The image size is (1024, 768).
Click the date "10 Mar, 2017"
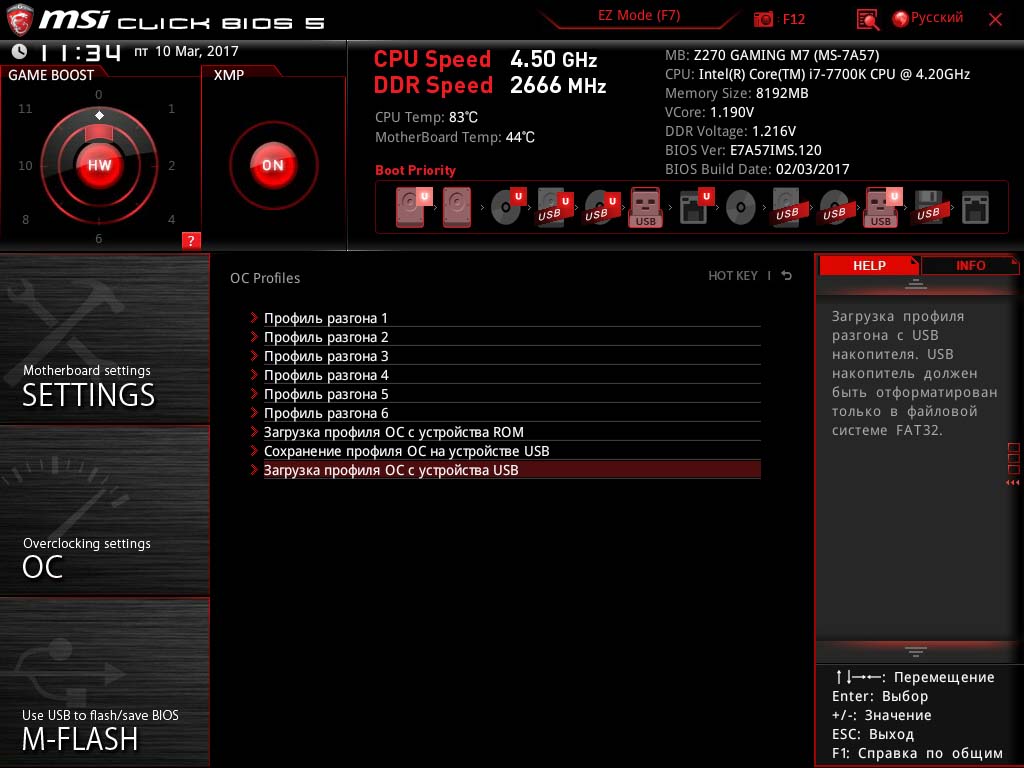pos(197,51)
